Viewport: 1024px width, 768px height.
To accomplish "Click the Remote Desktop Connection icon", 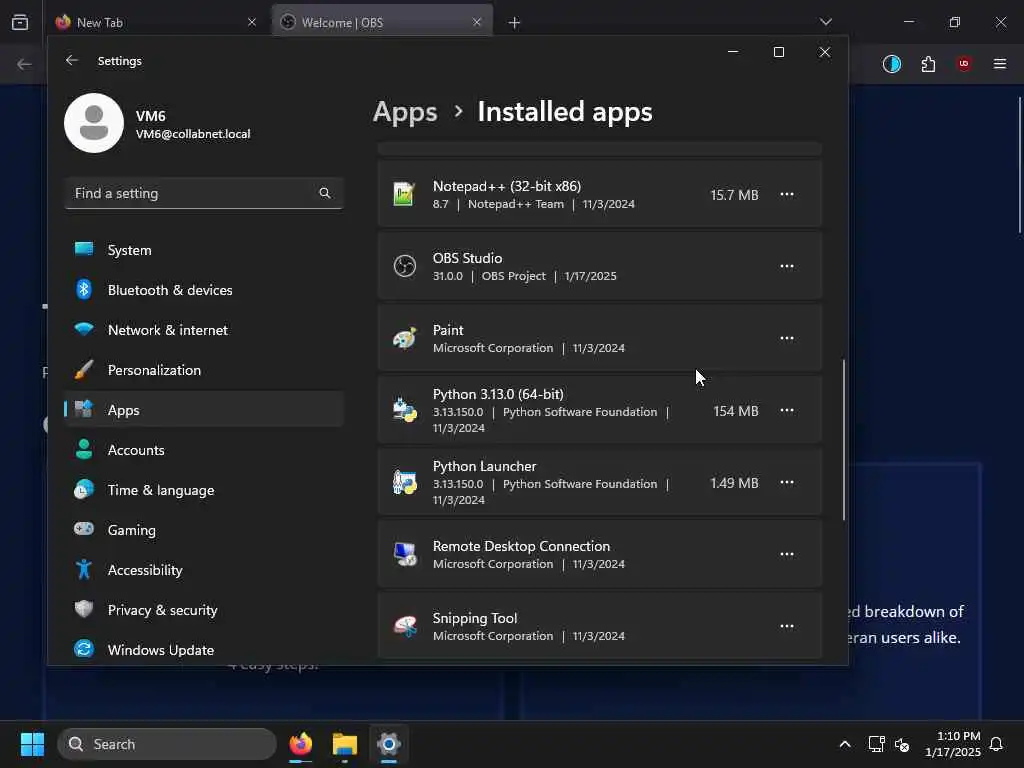I will coord(404,554).
